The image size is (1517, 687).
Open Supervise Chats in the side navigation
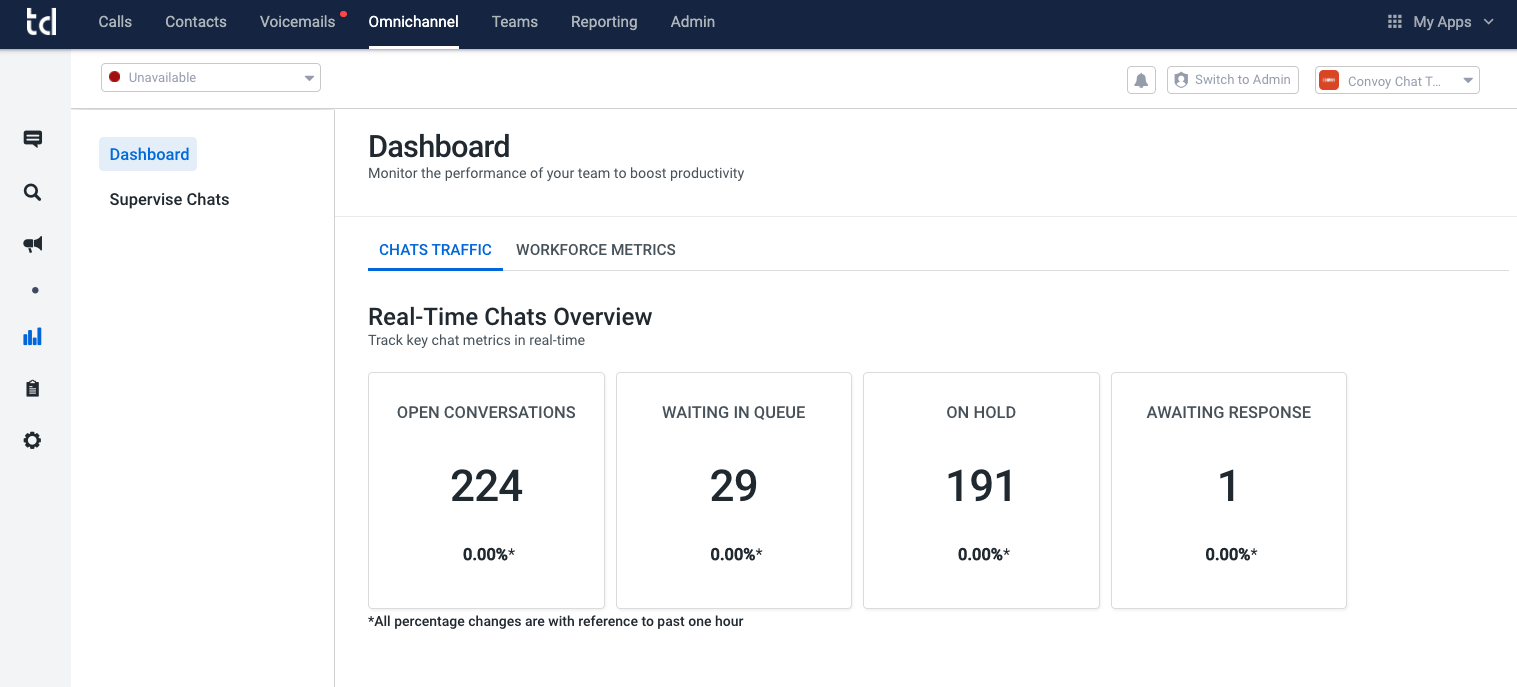pyautogui.click(x=169, y=199)
